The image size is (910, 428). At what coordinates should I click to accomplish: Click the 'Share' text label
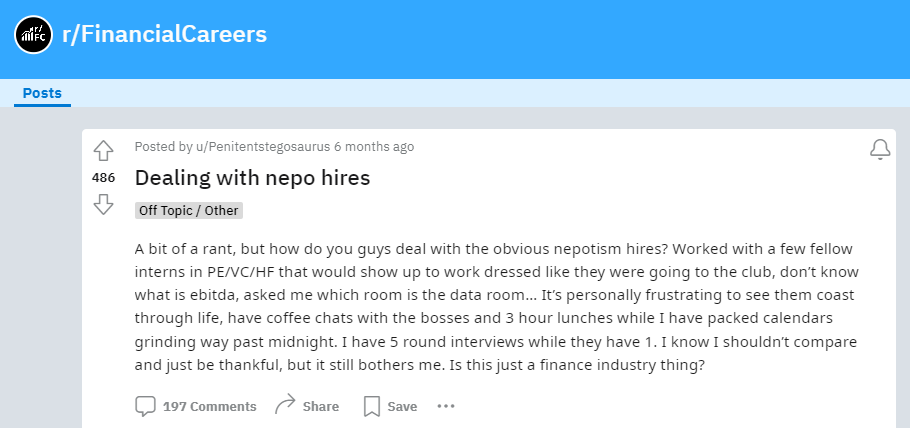321,407
